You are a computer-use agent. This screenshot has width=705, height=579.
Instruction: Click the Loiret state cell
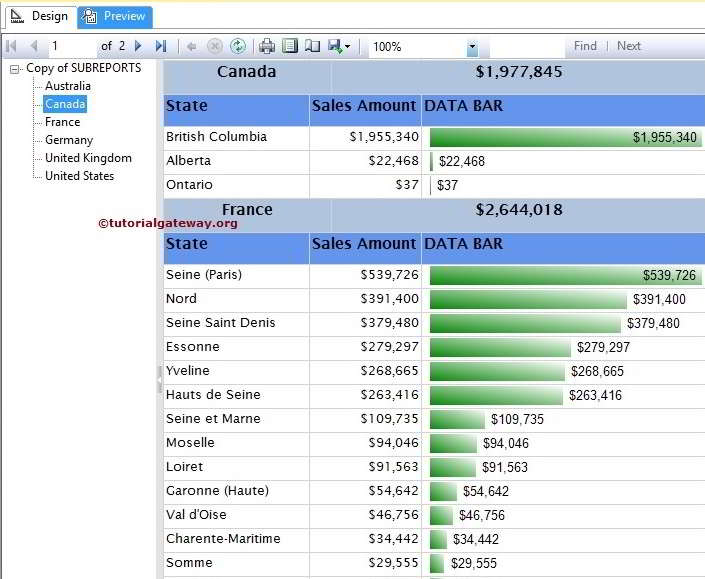point(236,467)
